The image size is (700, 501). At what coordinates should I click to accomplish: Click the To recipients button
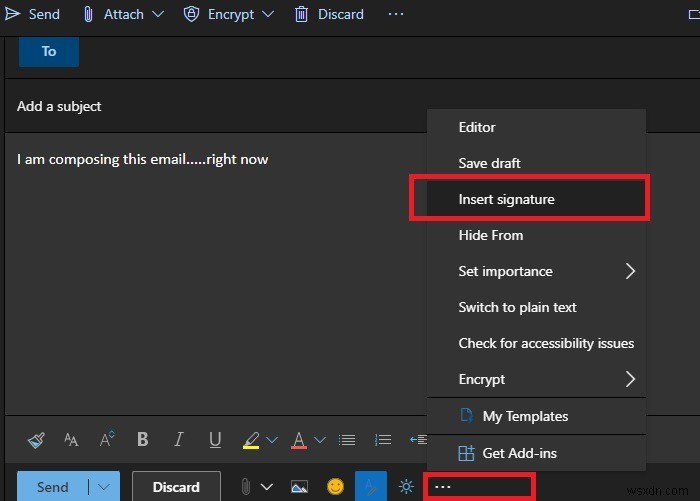coord(49,52)
